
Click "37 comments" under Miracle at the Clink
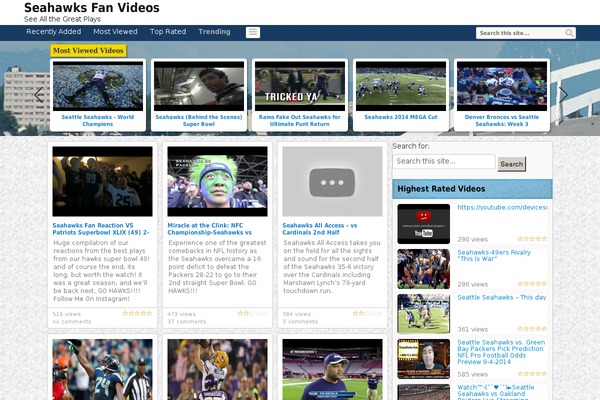(x=187, y=322)
